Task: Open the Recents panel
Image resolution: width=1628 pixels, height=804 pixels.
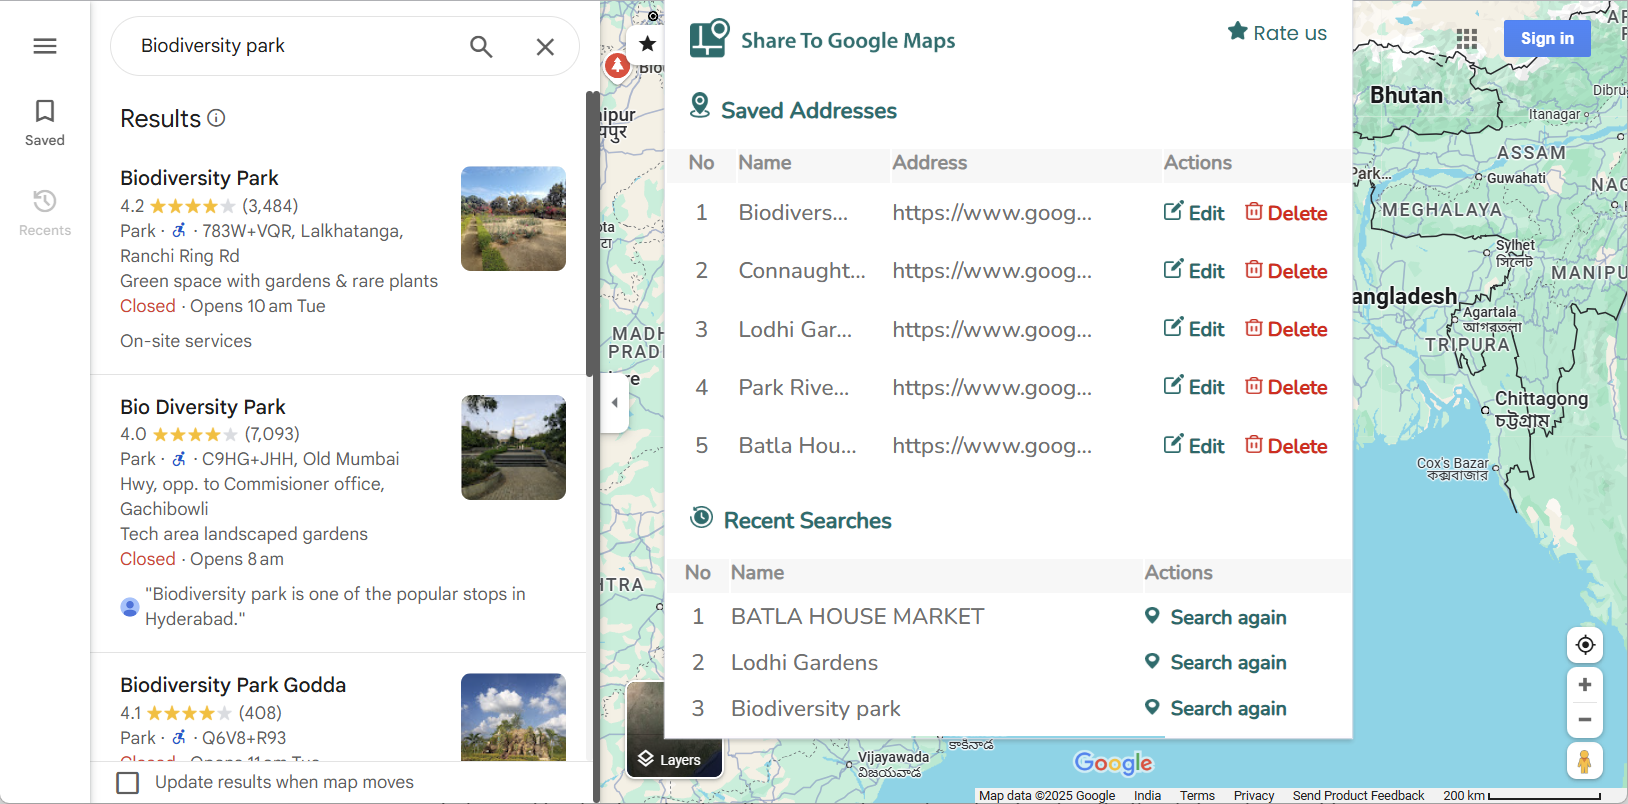Action: coord(45,213)
